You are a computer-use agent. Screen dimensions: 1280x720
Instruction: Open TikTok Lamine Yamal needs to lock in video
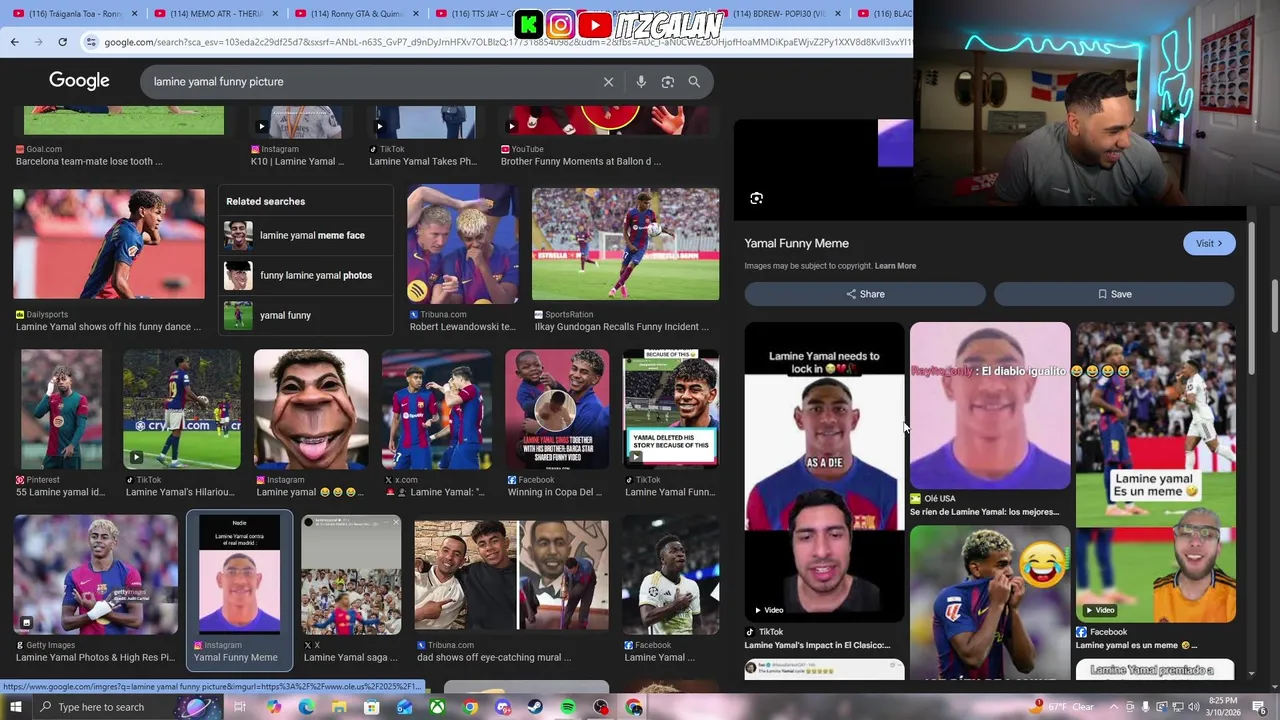824,470
